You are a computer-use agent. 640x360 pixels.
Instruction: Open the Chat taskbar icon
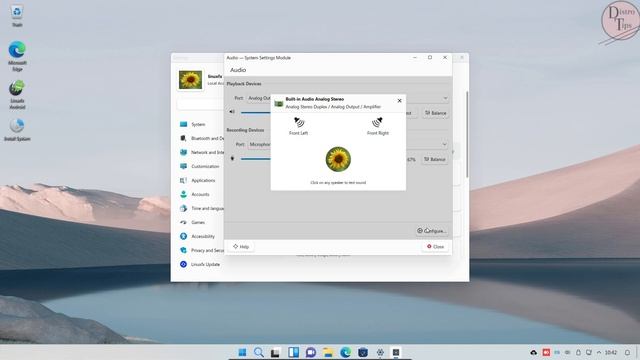click(x=311, y=352)
